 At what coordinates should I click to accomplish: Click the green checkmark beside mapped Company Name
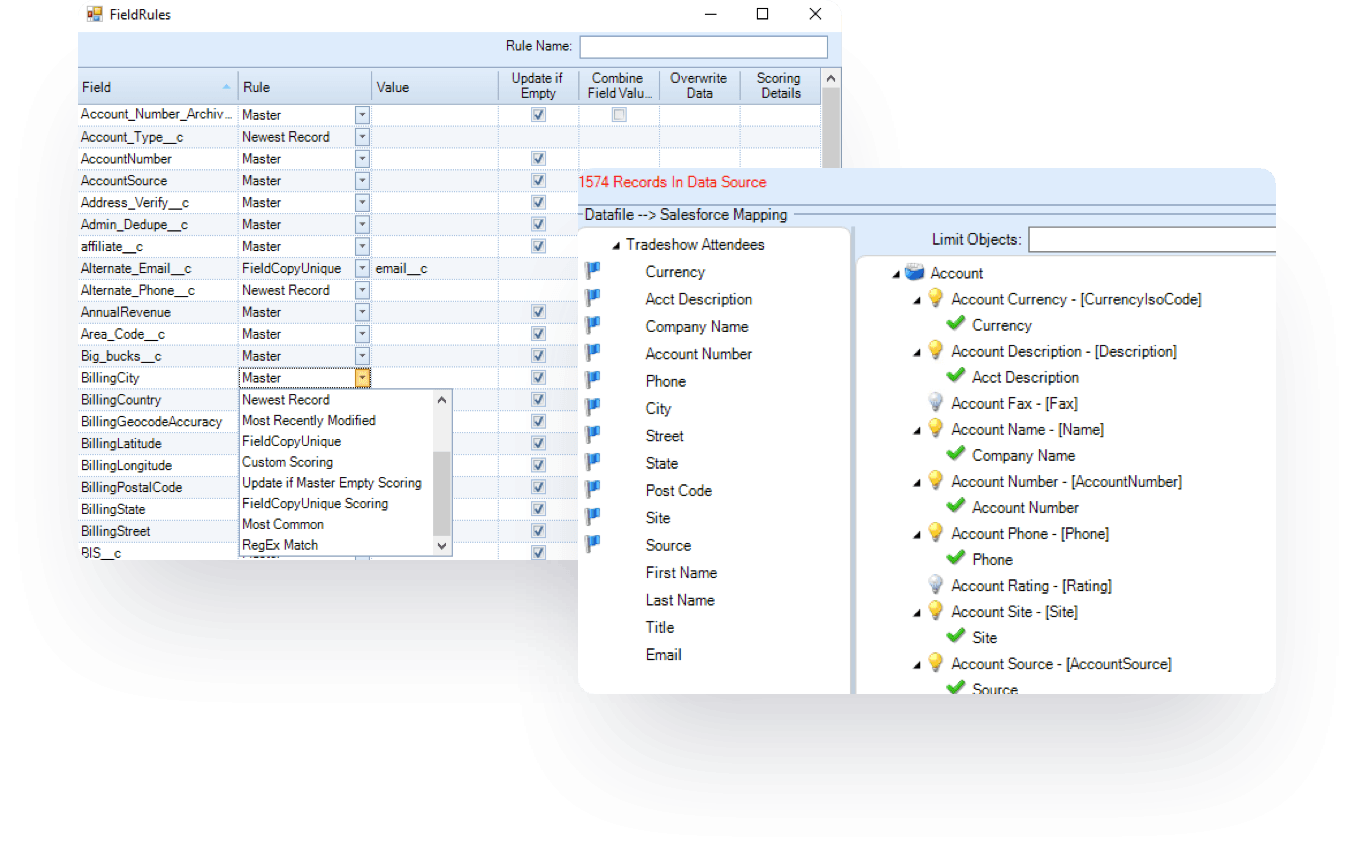point(955,454)
